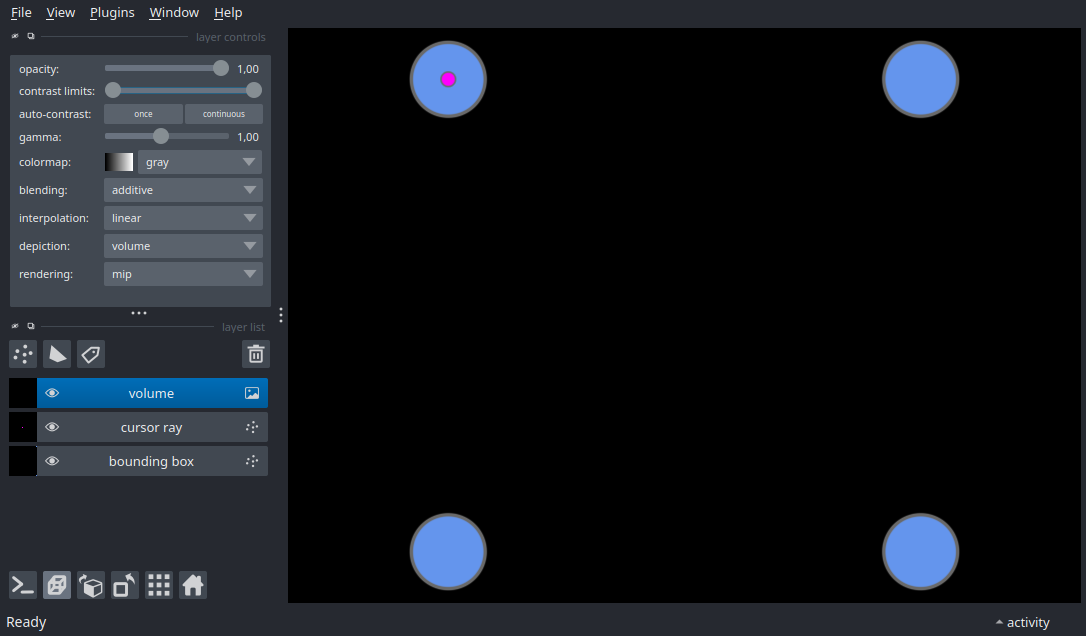Create a new shapes layer
The image size is (1086, 636).
click(x=57, y=354)
